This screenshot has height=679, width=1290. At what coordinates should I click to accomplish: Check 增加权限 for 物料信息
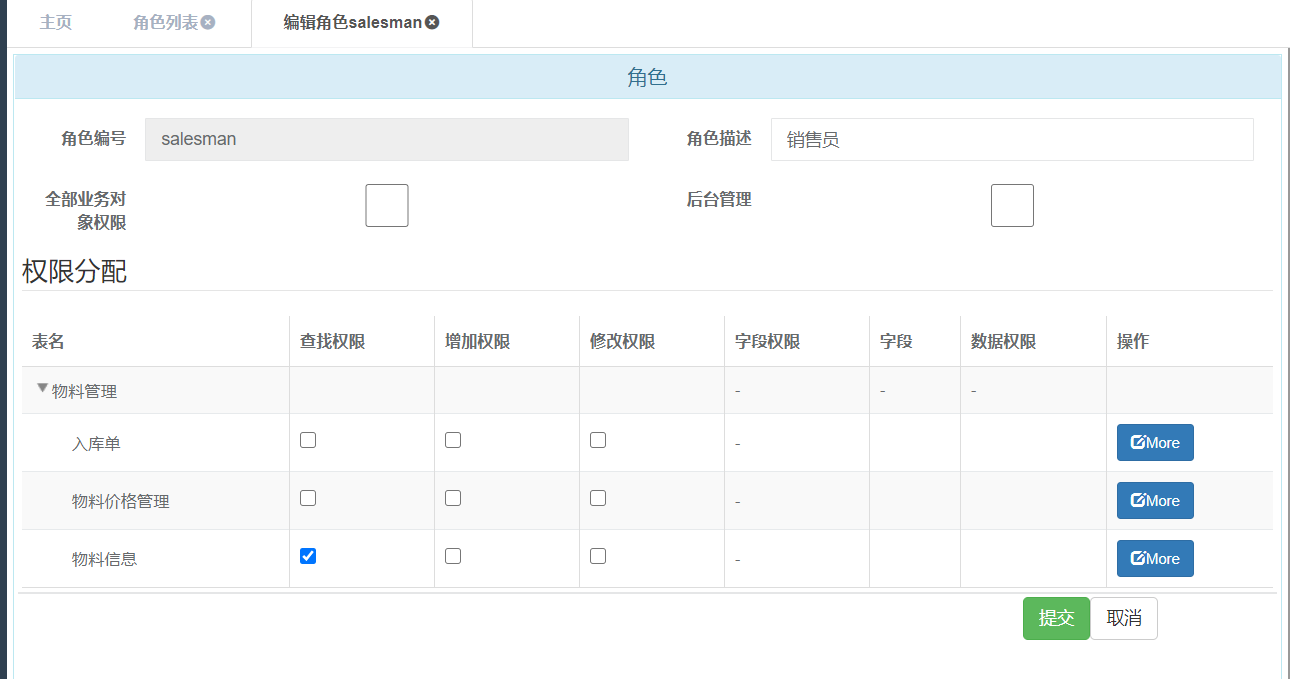pos(453,556)
